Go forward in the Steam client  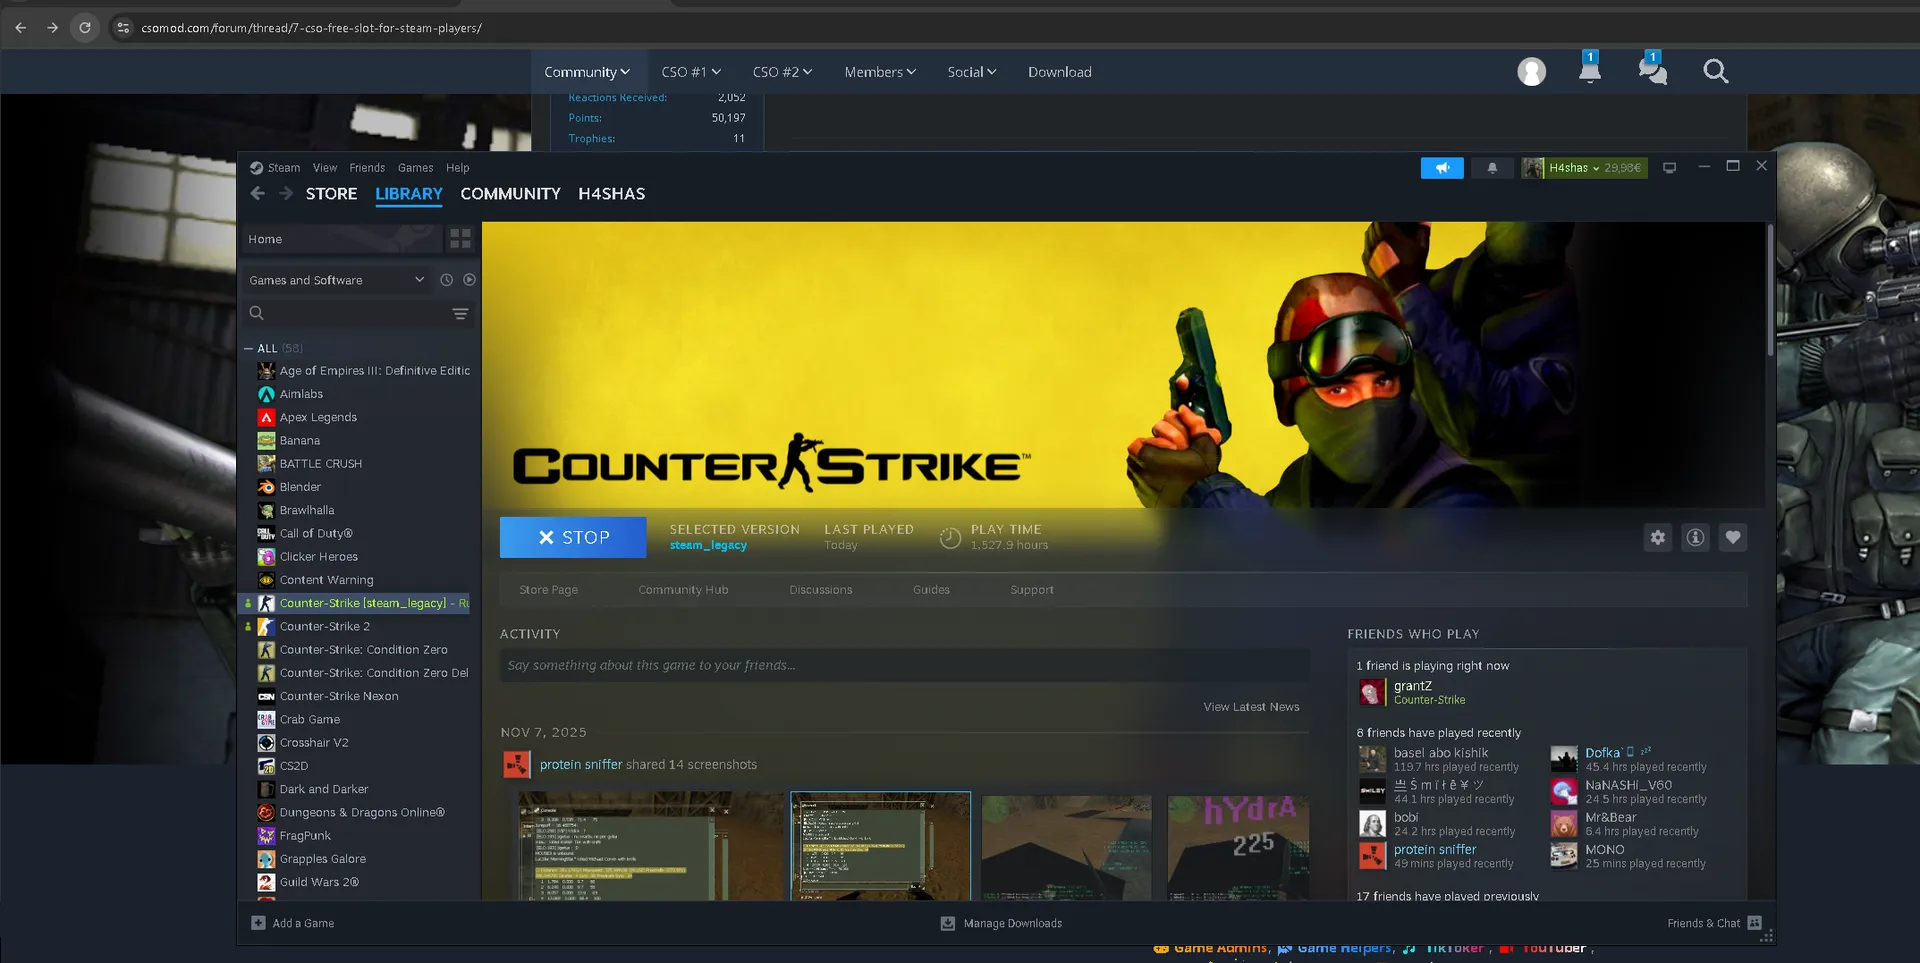(x=286, y=194)
